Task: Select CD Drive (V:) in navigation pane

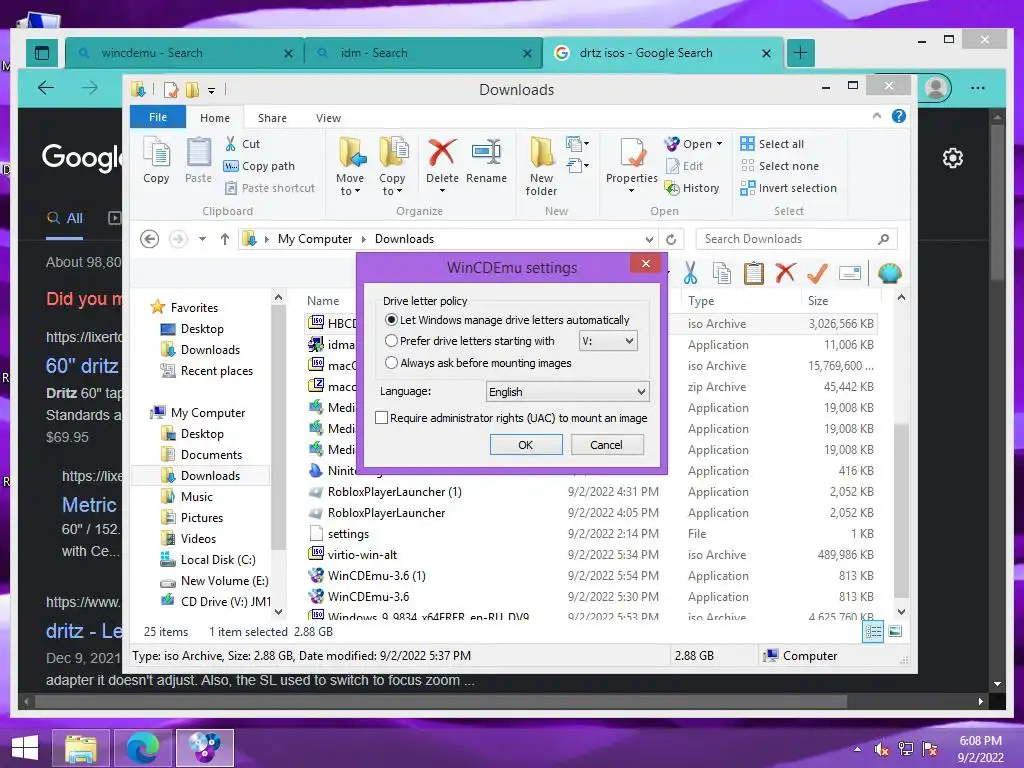Action: [x=216, y=601]
